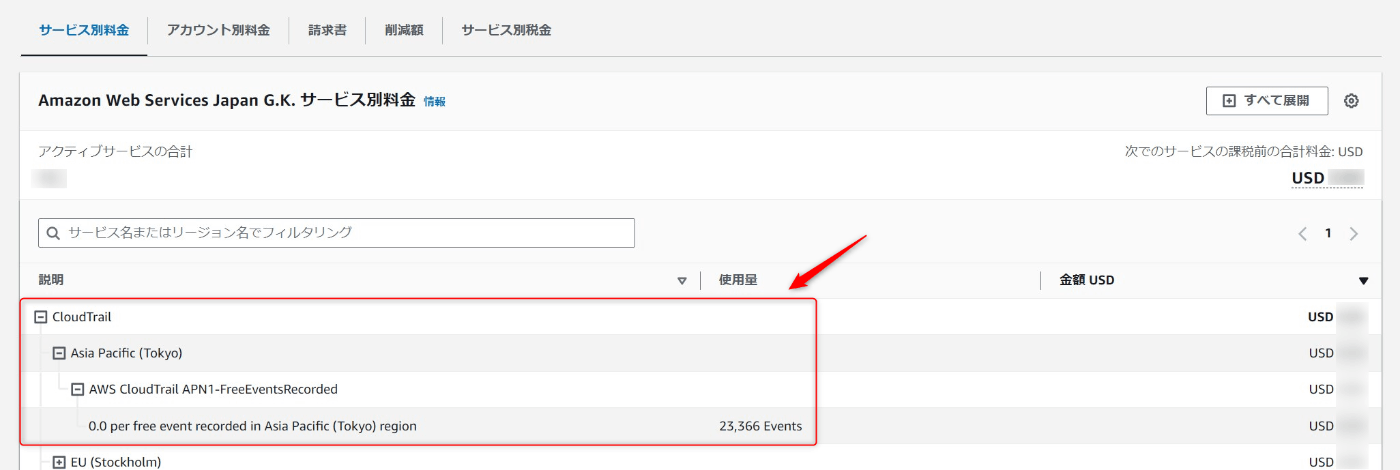1400x470 pixels.
Task: Click the アクティブサービスの合計 label
Action: point(115,152)
